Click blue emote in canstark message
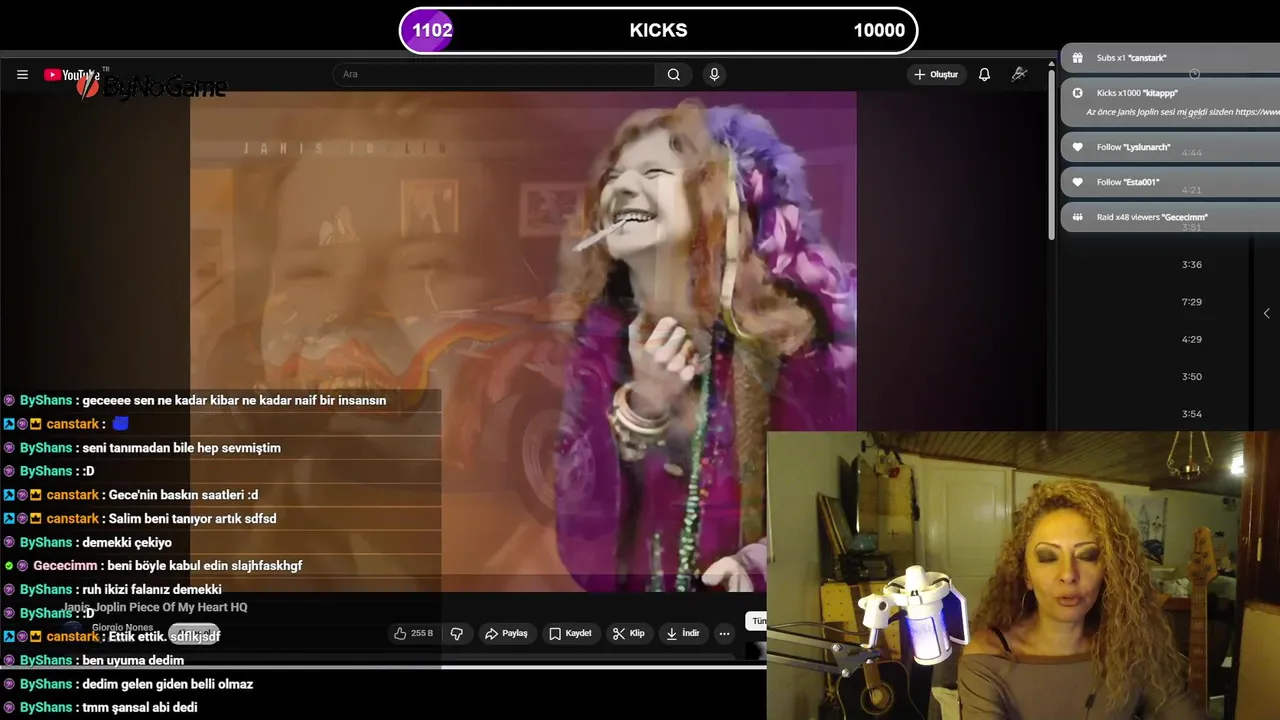 pos(120,424)
